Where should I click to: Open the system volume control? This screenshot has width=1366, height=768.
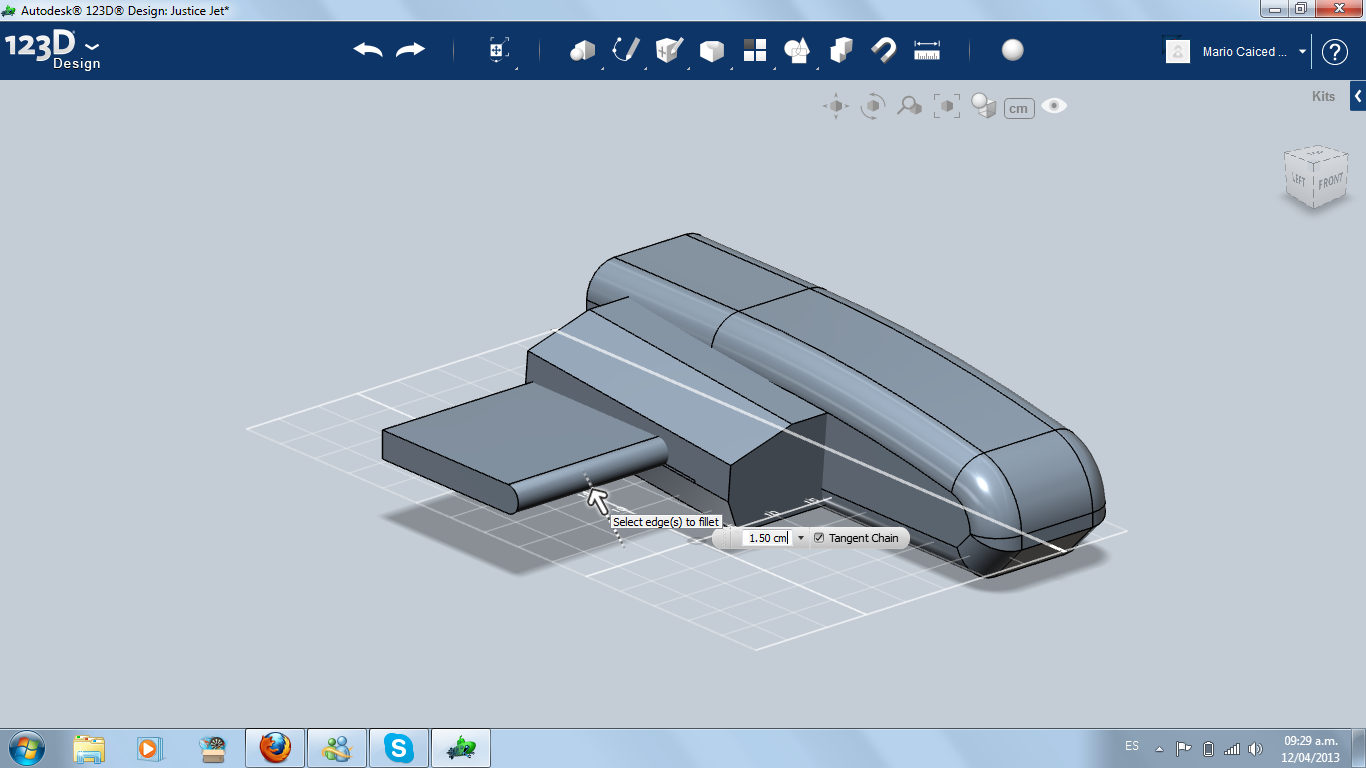point(1256,749)
